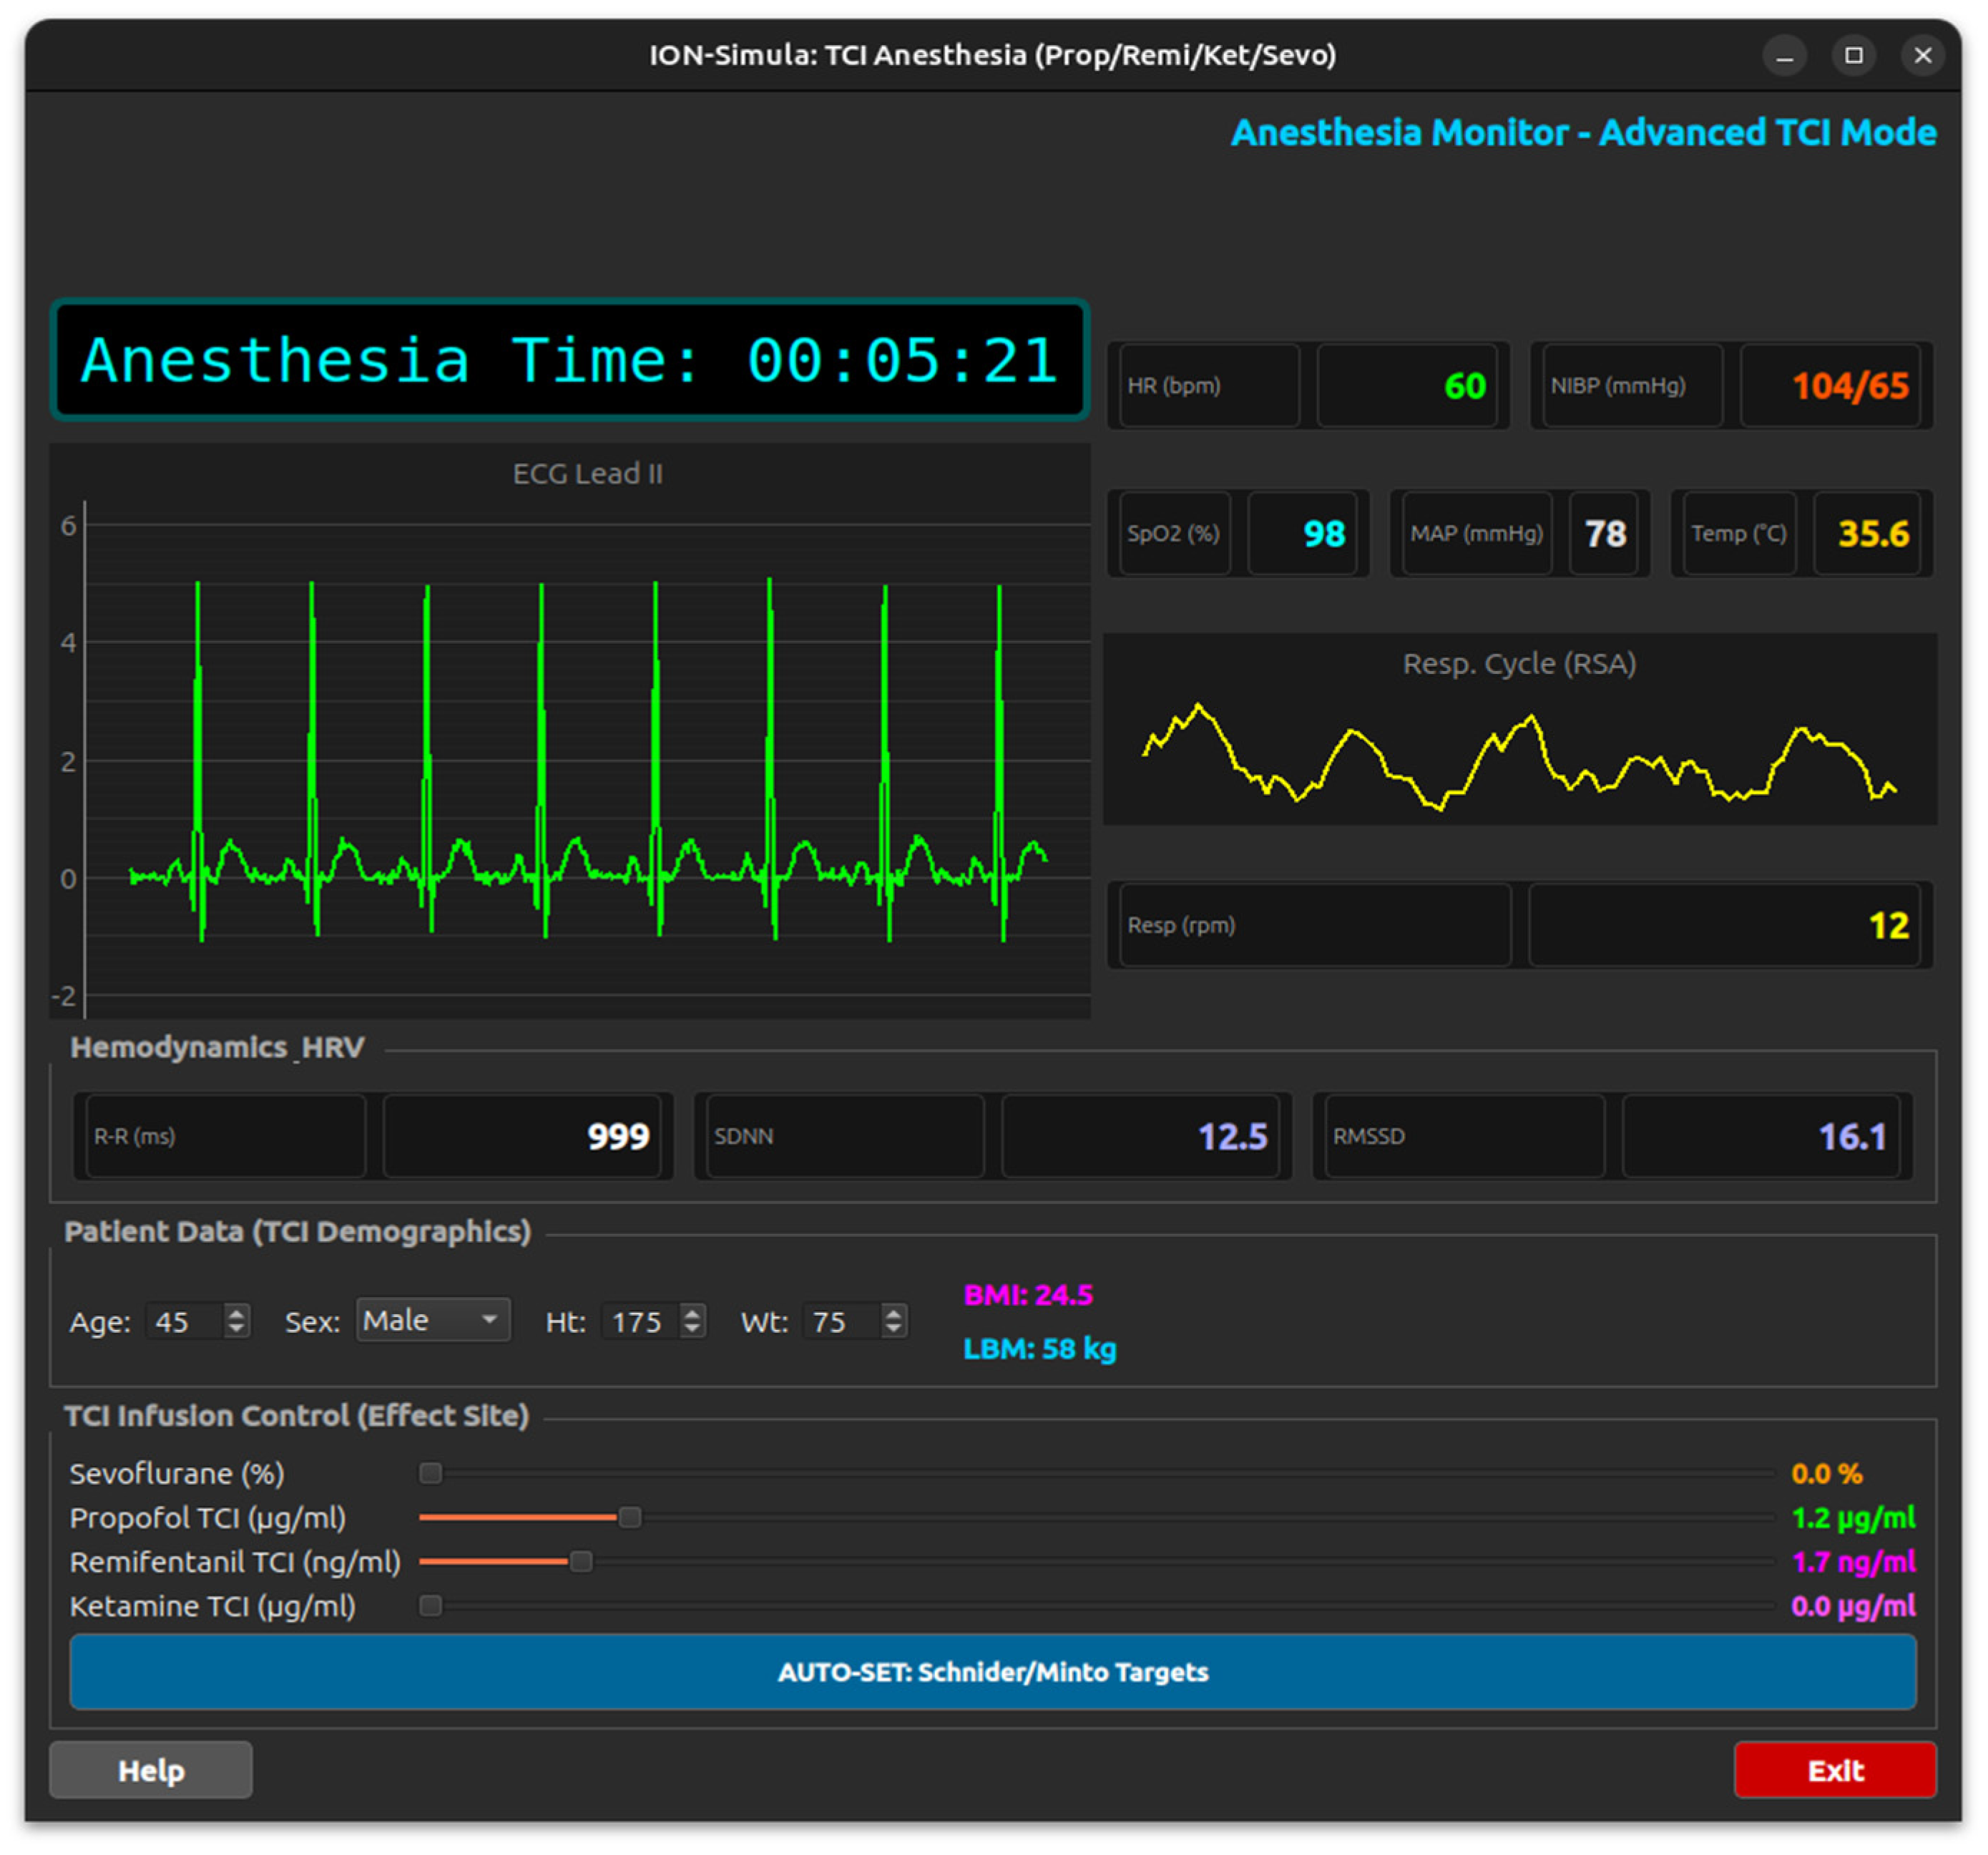Image resolution: width=1988 pixels, height=1855 pixels.
Task: Click the Age spinbox up arrow
Action: pos(236,1313)
